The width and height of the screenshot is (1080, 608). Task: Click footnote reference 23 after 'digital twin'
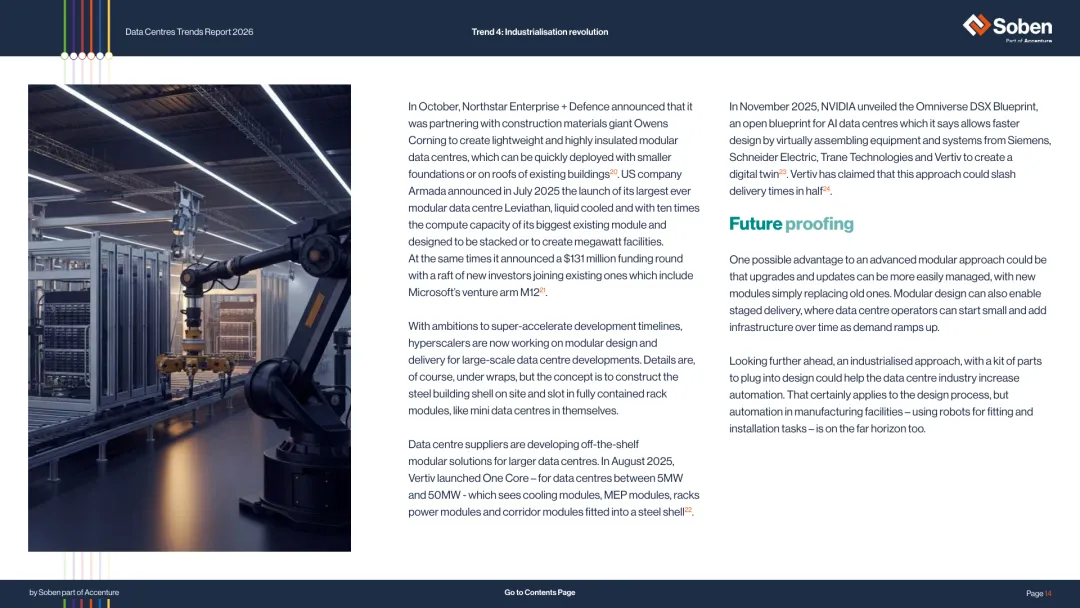(x=782, y=172)
